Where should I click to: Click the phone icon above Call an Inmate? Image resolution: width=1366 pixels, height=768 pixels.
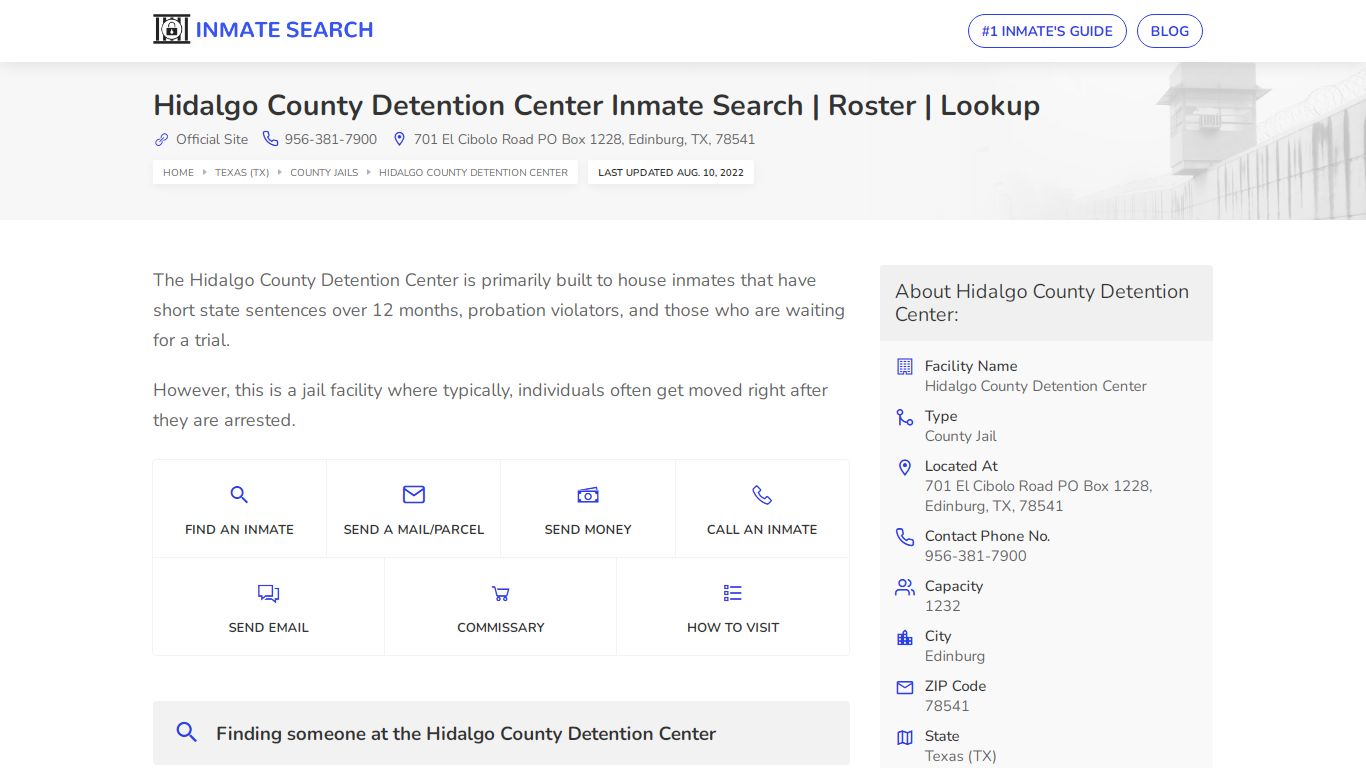point(762,494)
